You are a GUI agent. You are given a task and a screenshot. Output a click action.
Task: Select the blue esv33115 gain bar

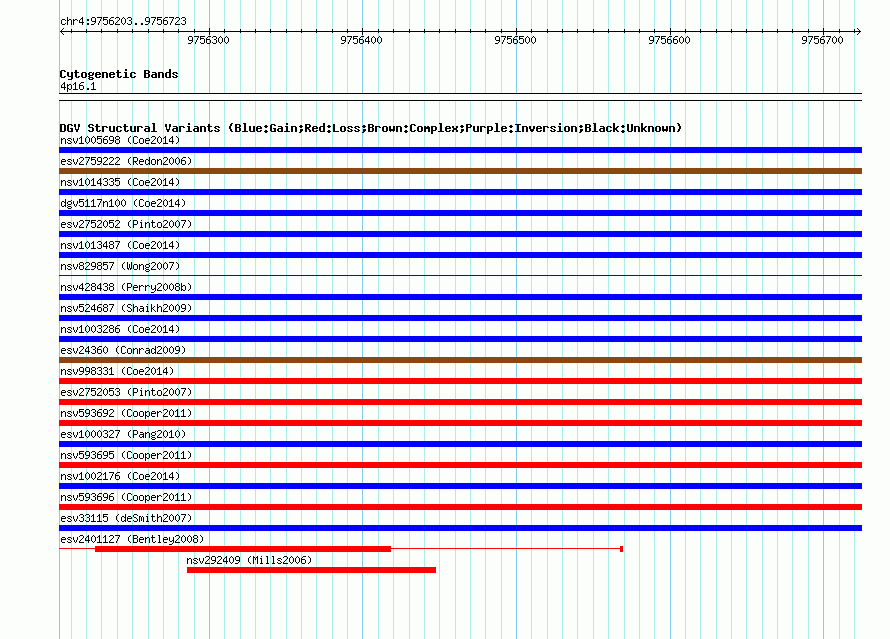(460, 528)
